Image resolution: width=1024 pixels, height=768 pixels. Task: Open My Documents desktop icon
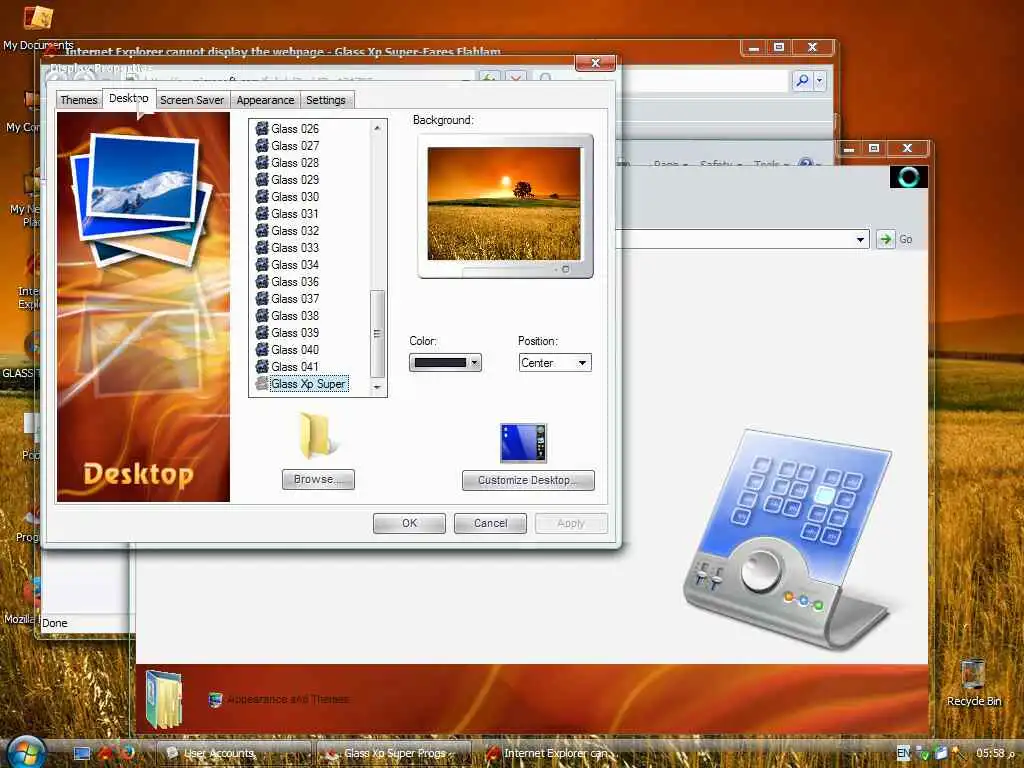pyautogui.click(x=38, y=26)
